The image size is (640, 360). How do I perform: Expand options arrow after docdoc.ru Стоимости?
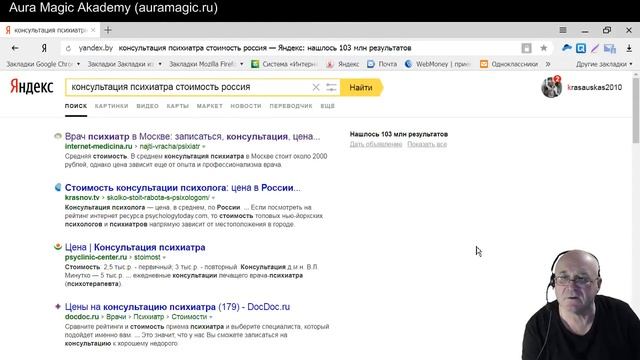[211, 317]
